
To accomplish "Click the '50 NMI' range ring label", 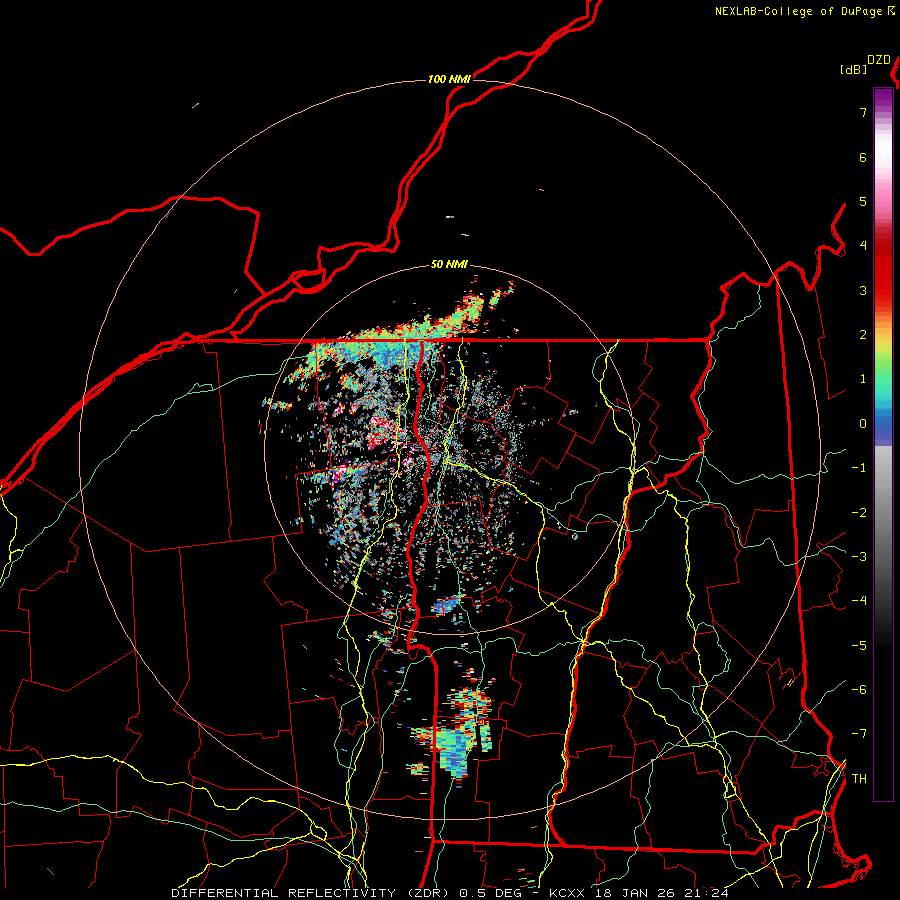I will [x=449, y=264].
